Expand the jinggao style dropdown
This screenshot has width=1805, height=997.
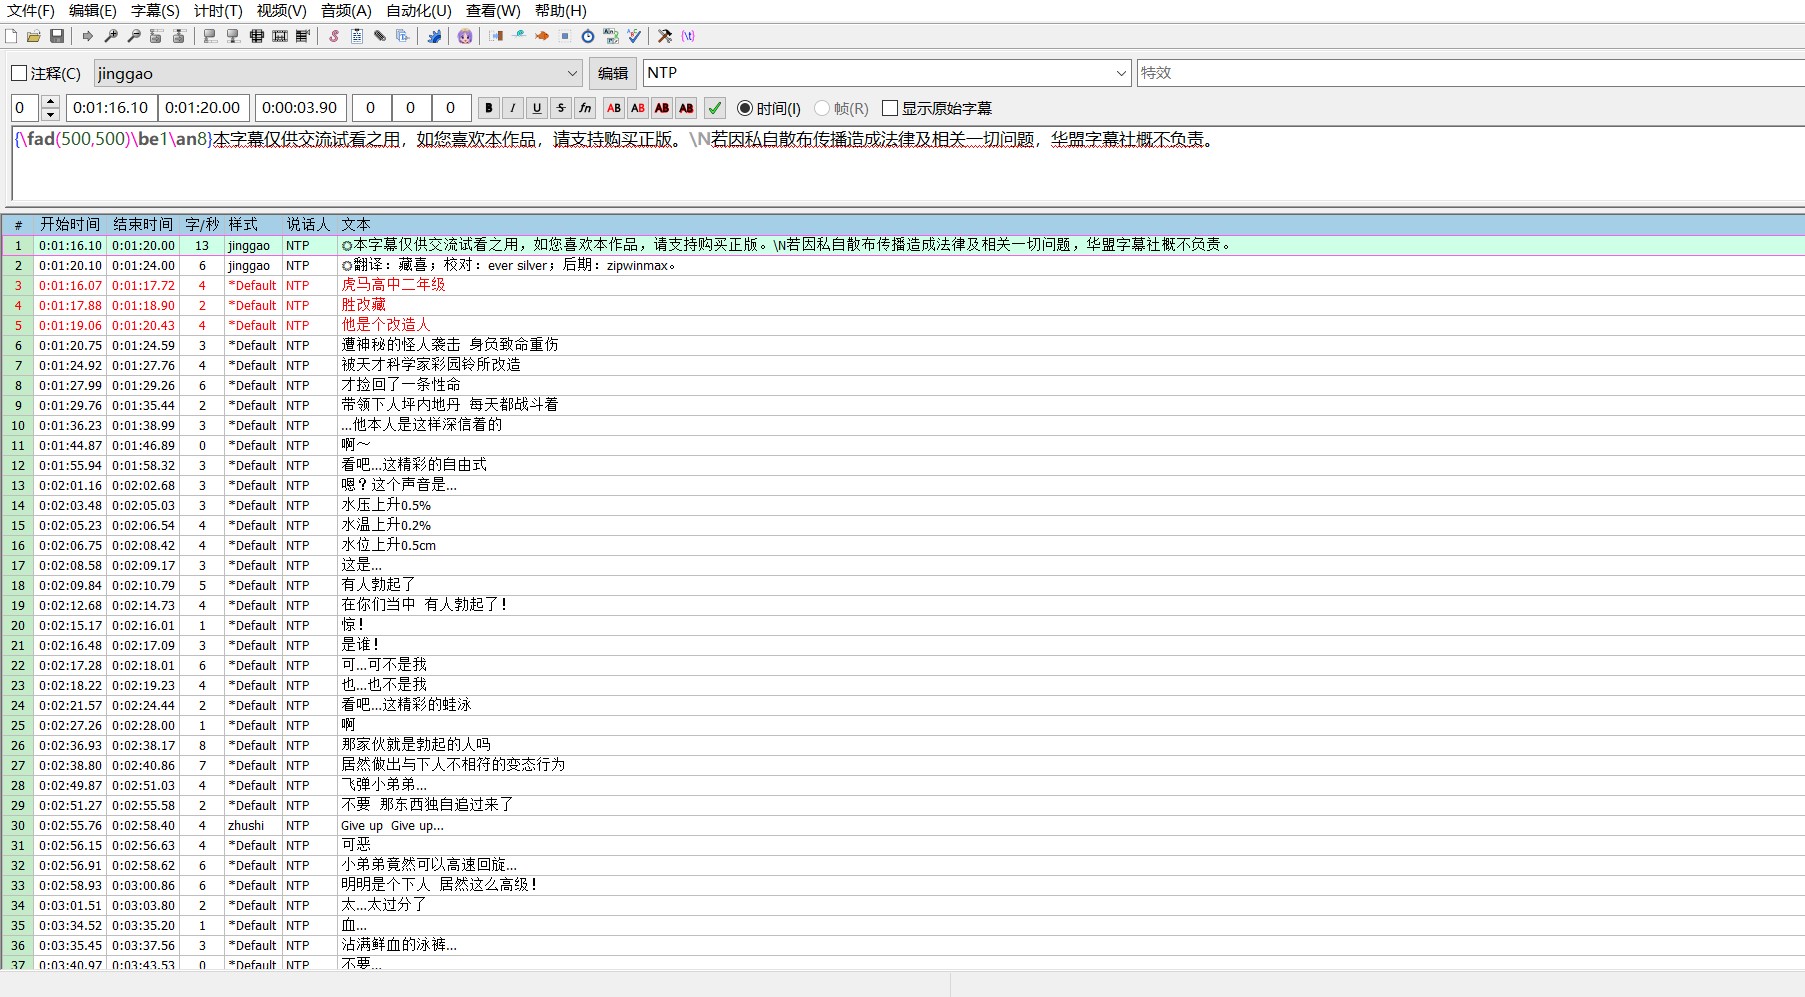tap(573, 73)
